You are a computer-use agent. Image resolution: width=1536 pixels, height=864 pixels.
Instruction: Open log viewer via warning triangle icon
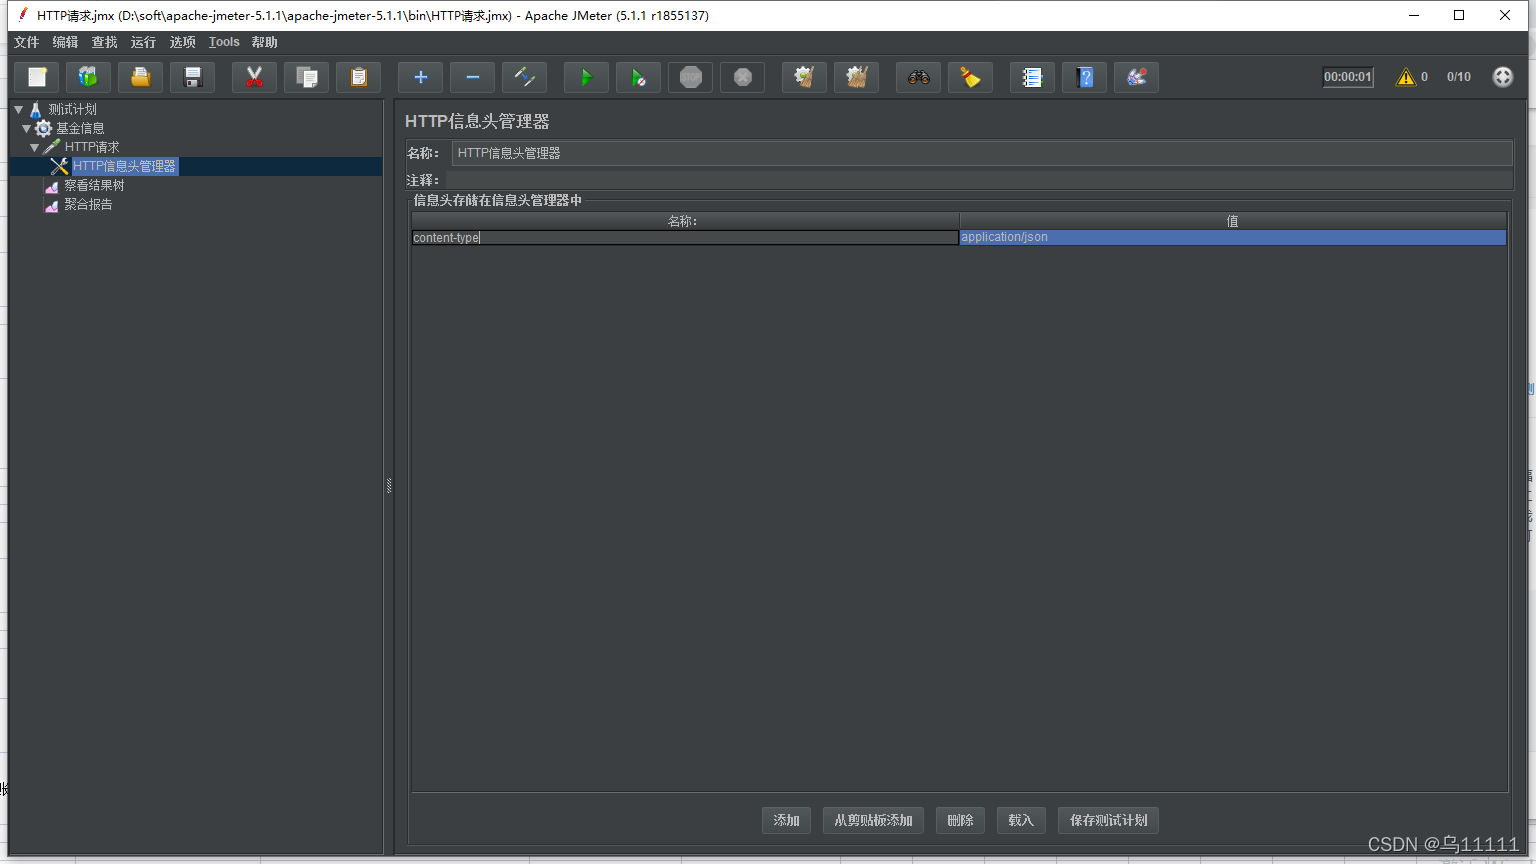tap(1406, 77)
